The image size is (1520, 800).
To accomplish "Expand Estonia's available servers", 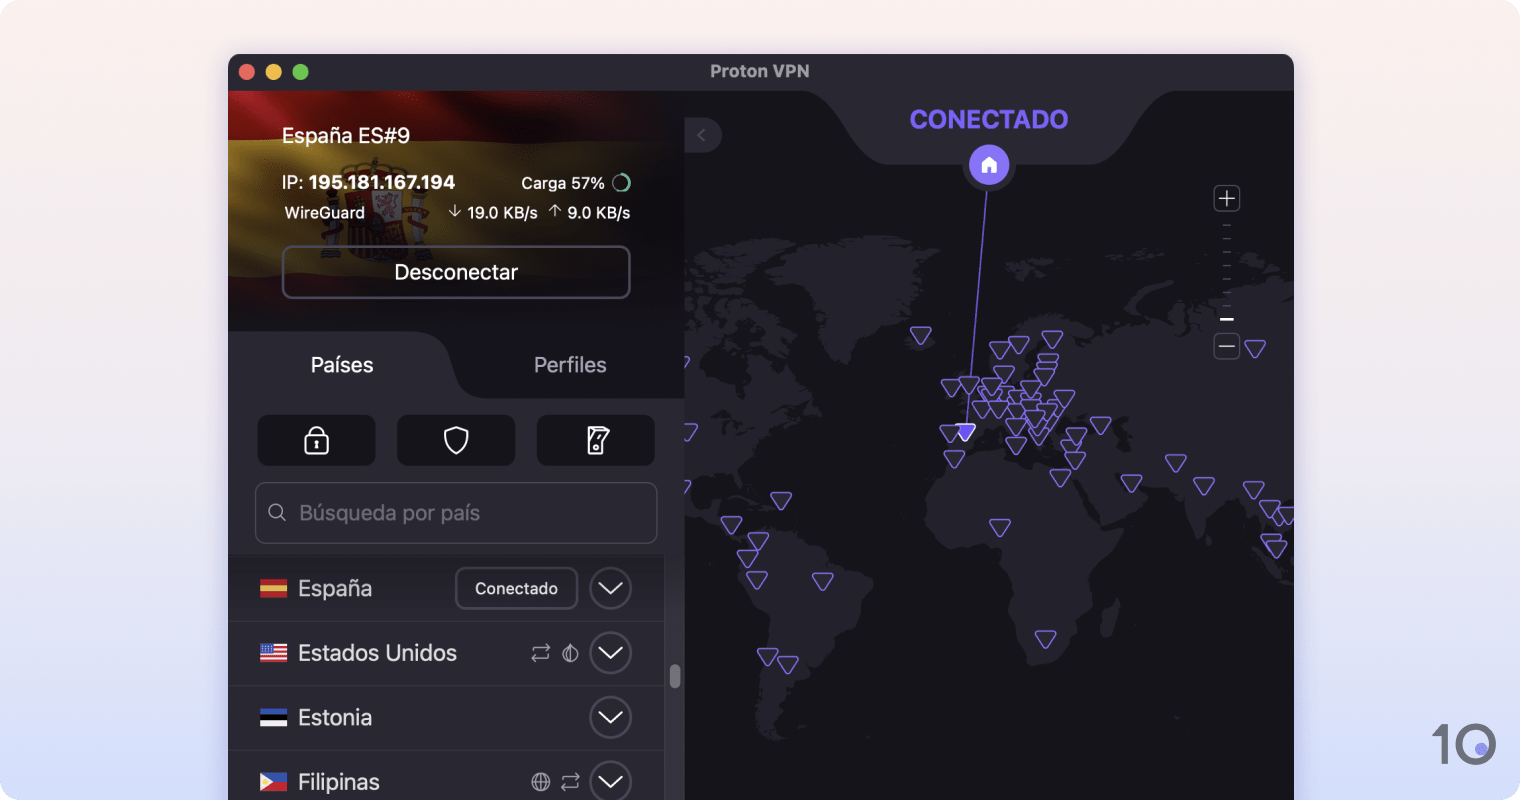I will (x=610, y=717).
